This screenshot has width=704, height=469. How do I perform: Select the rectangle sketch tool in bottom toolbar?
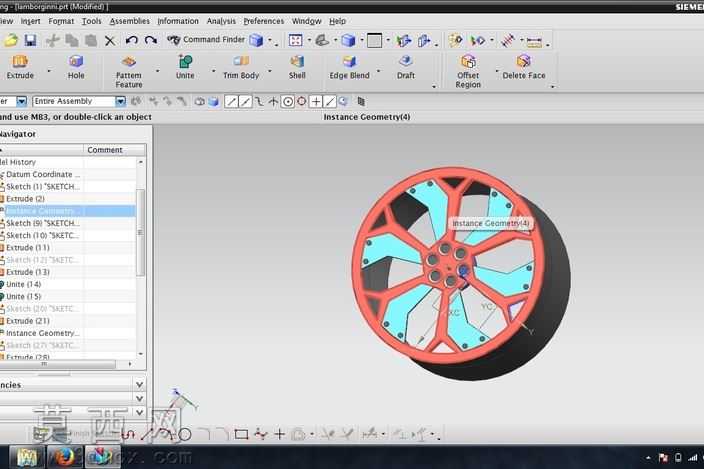241,434
